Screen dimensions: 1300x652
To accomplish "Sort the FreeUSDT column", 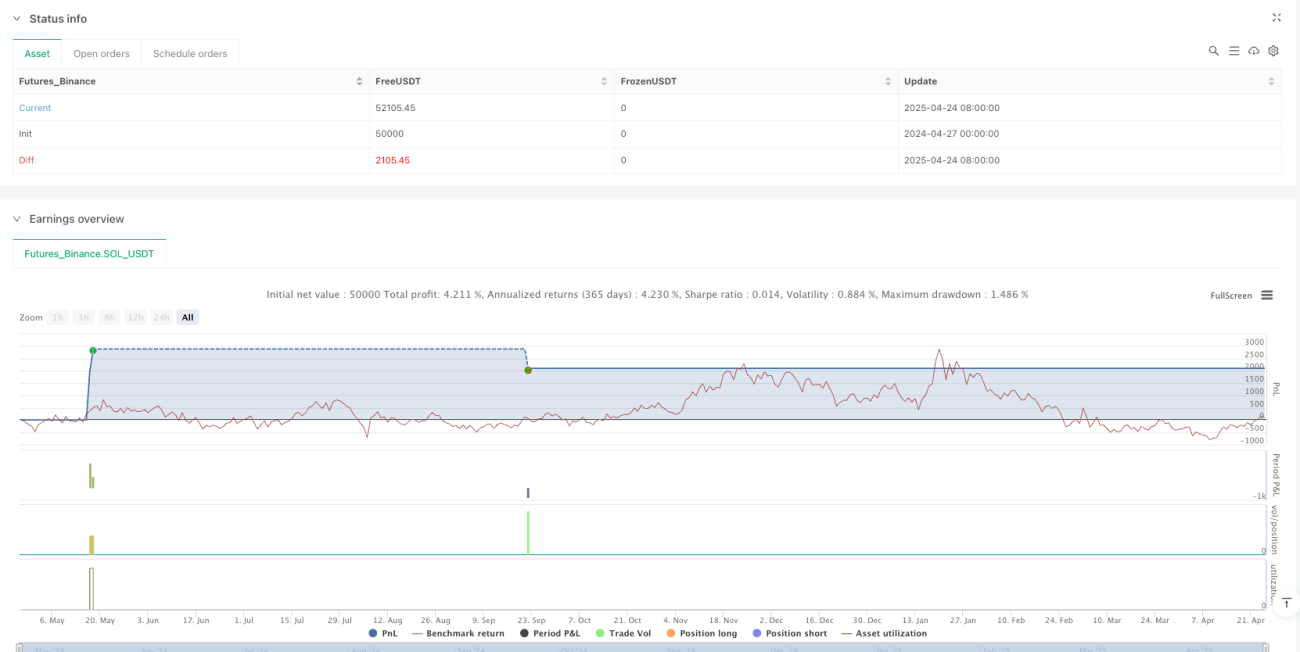I will tap(604, 81).
